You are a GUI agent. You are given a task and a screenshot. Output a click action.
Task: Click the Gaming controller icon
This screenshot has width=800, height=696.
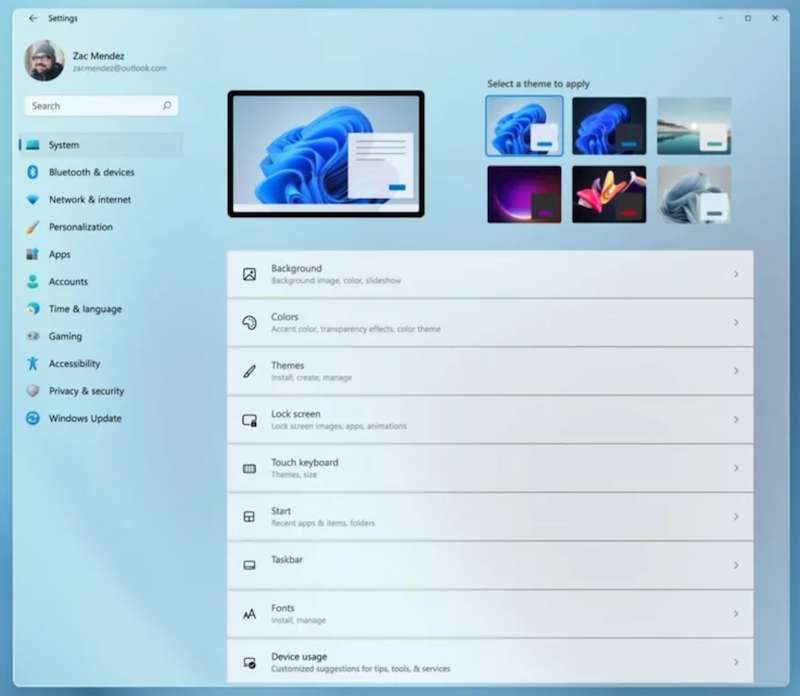[x=33, y=336]
